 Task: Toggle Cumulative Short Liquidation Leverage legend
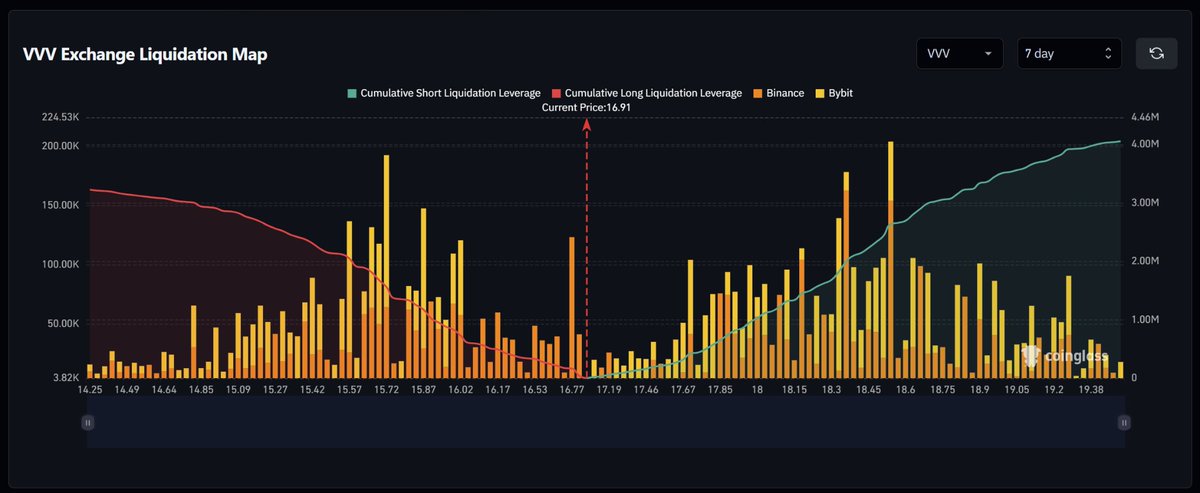(444, 93)
